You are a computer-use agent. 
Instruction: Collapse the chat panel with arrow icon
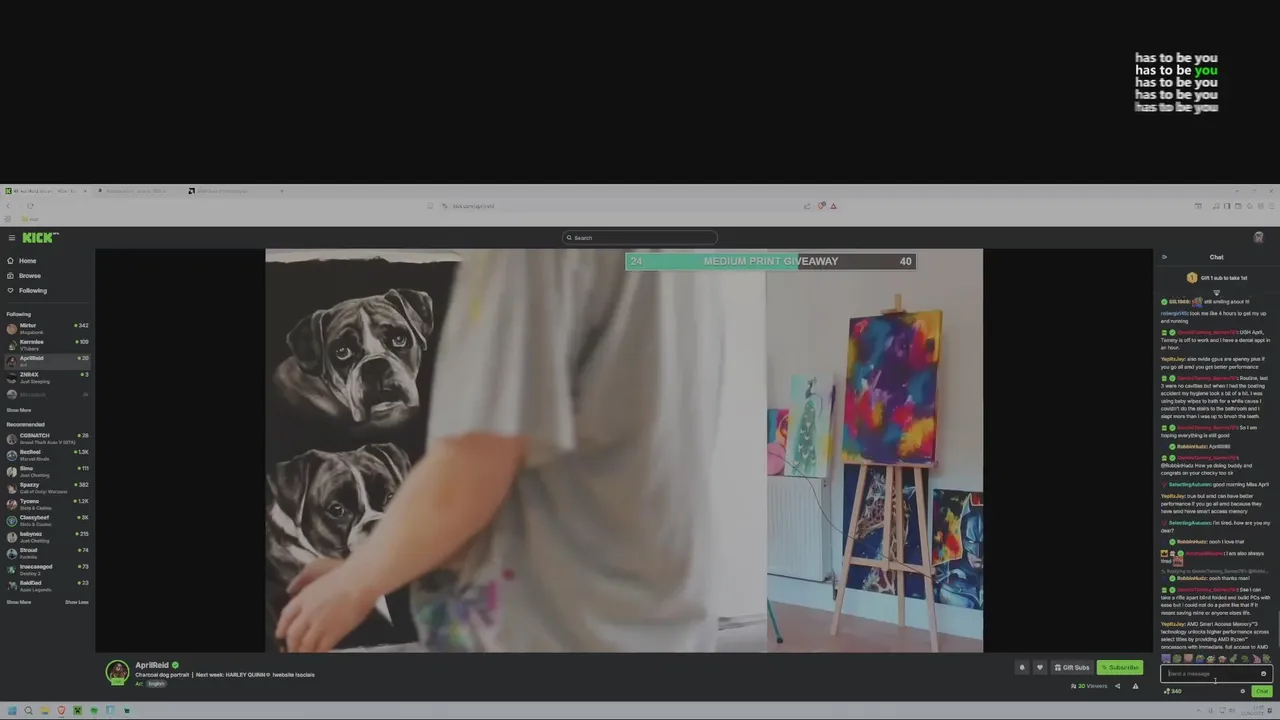(1164, 257)
